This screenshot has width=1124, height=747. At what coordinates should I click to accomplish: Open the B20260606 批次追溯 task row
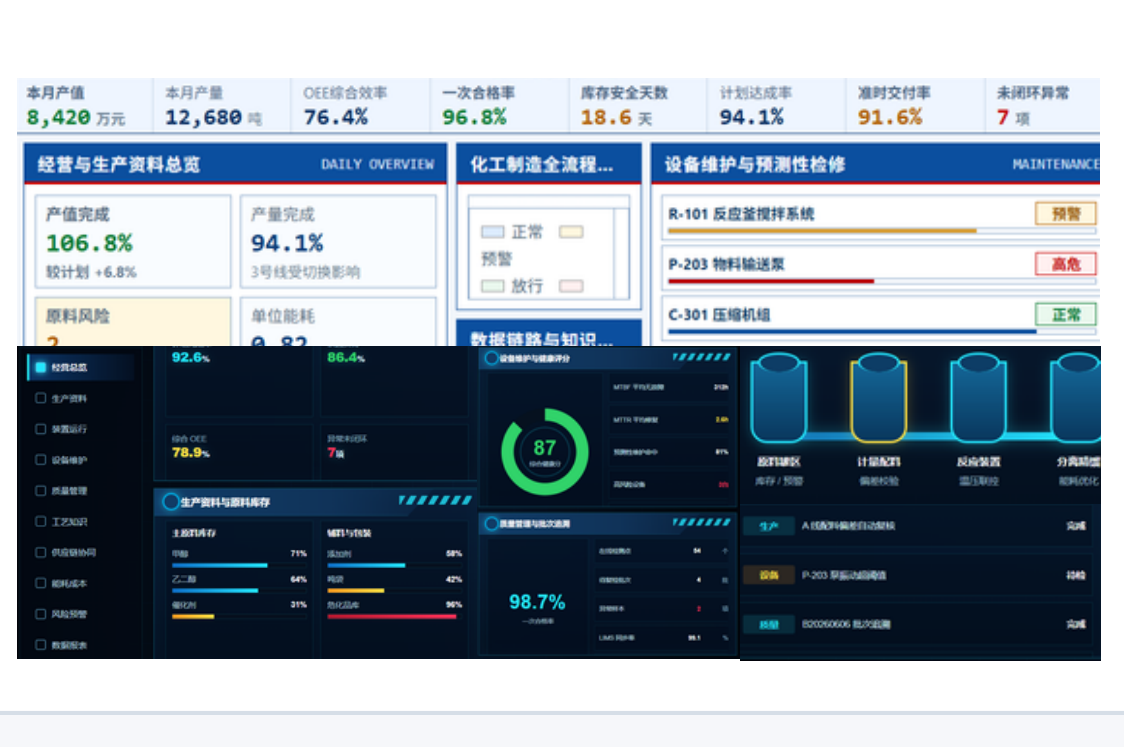pyautogui.click(x=919, y=624)
